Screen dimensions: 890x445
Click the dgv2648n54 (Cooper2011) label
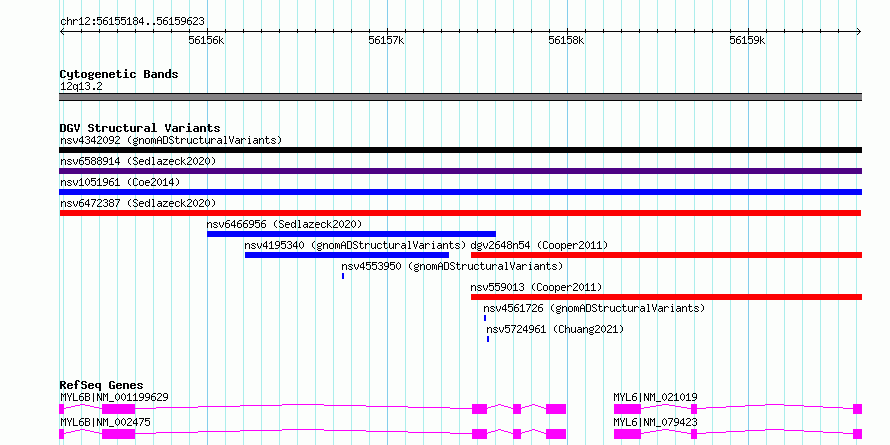click(539, 245)
